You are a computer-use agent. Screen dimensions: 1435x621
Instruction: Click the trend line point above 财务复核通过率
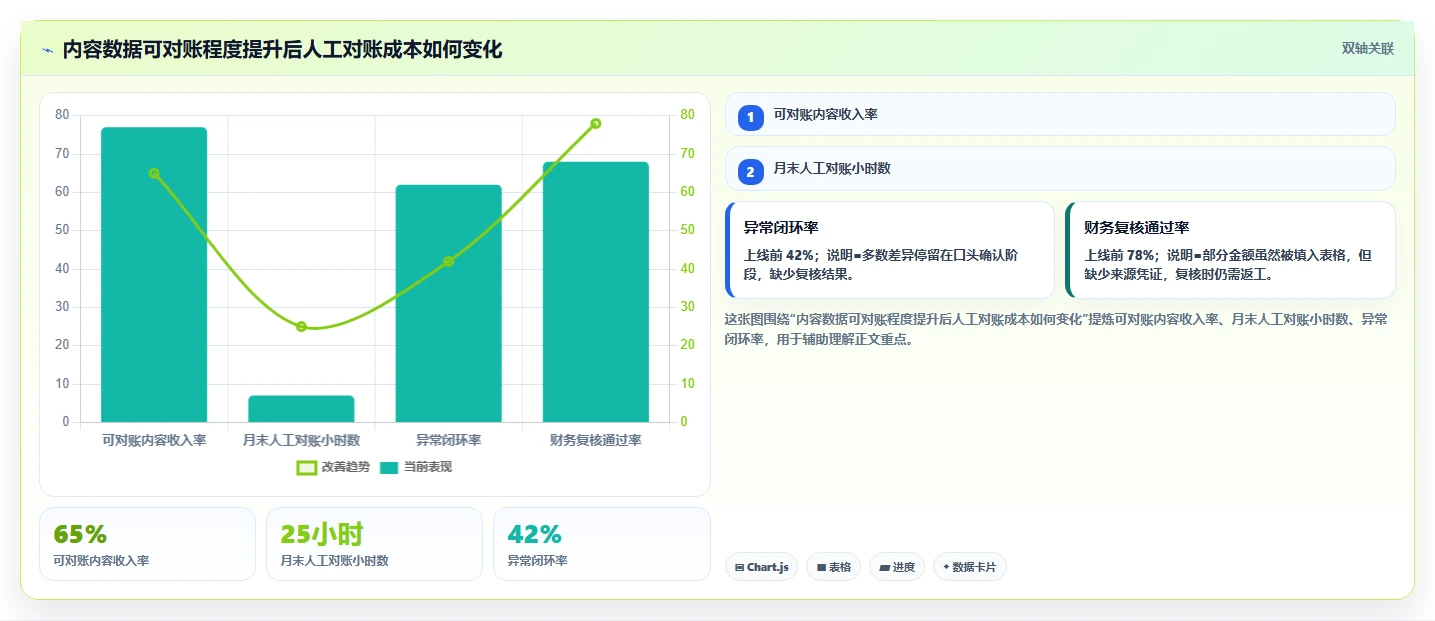coord(596,124)
